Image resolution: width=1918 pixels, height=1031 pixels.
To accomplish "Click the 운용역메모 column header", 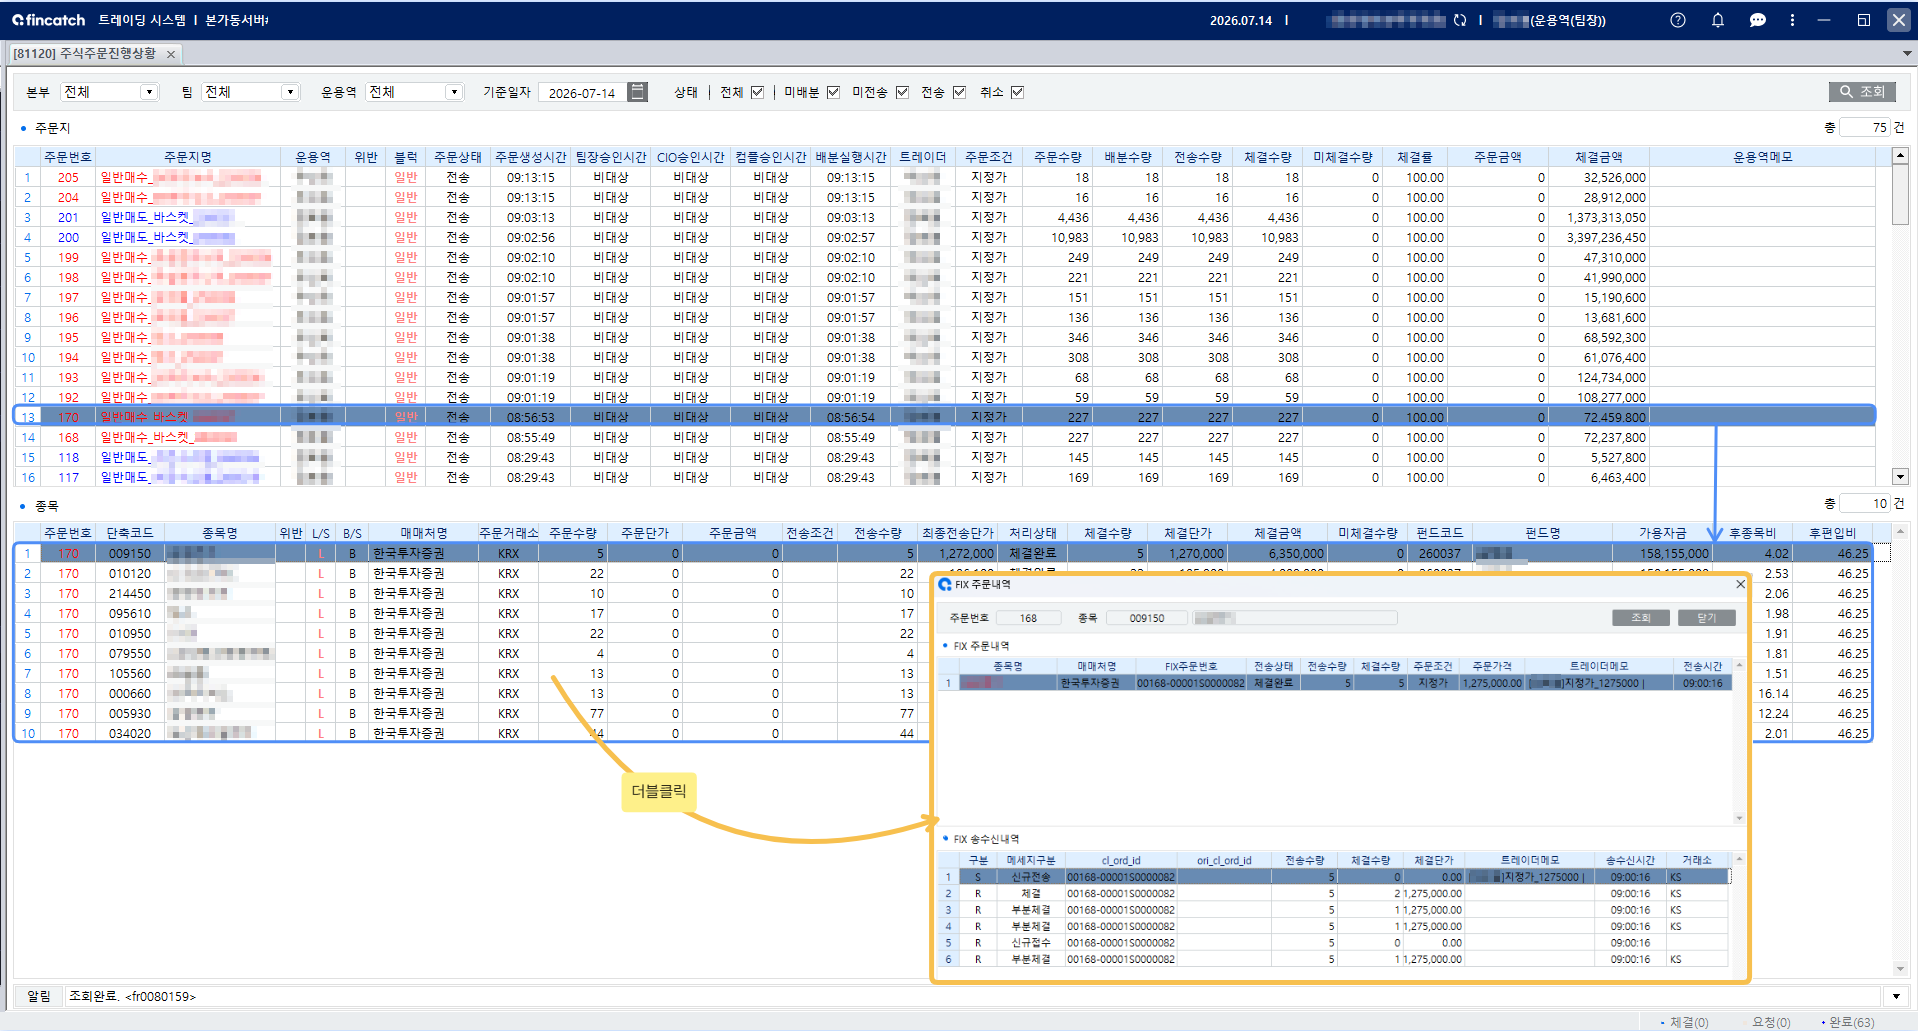I will click(x=1763, y=157).
